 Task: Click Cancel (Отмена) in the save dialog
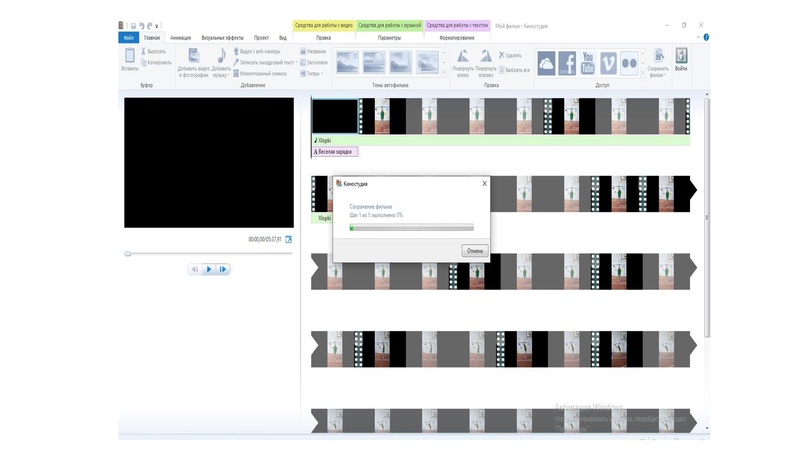475,251
